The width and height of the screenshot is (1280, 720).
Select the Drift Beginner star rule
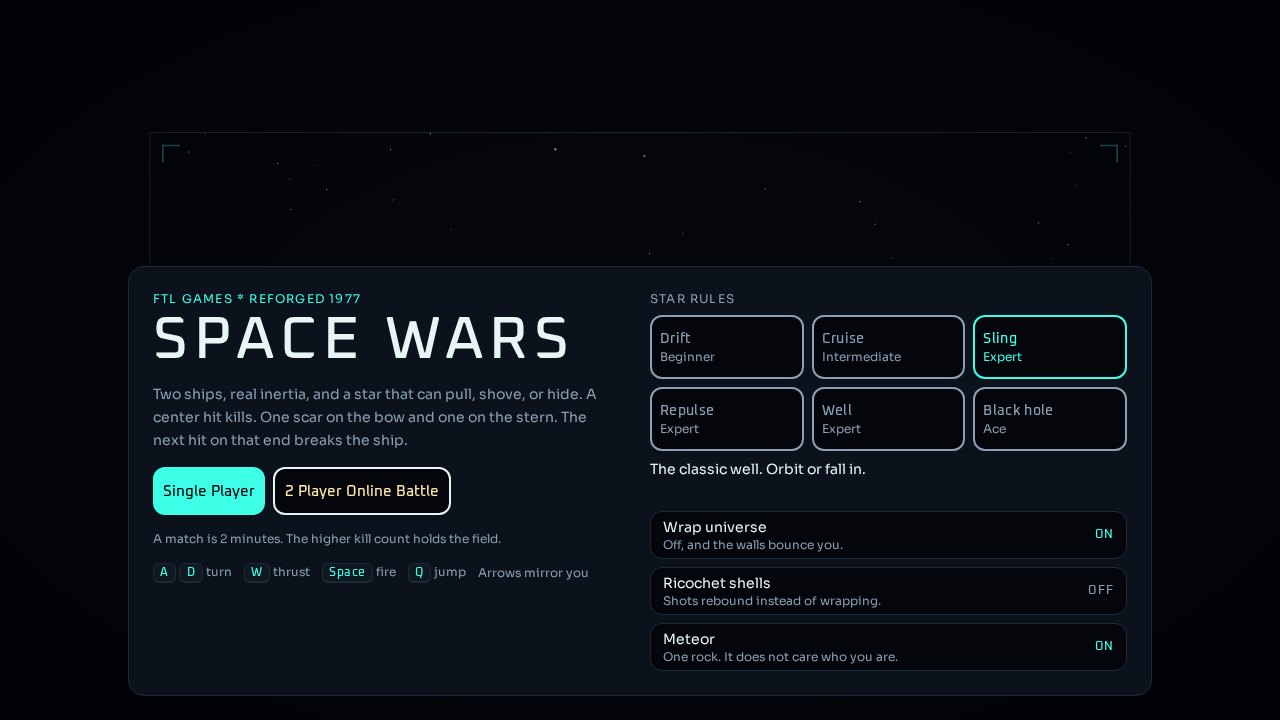(727, 347)
